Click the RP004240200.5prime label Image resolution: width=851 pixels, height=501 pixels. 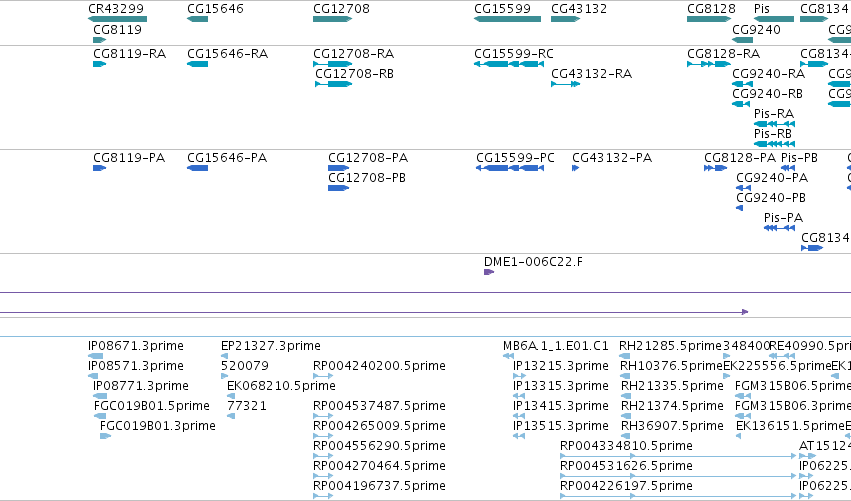click(x=379, y=365)
